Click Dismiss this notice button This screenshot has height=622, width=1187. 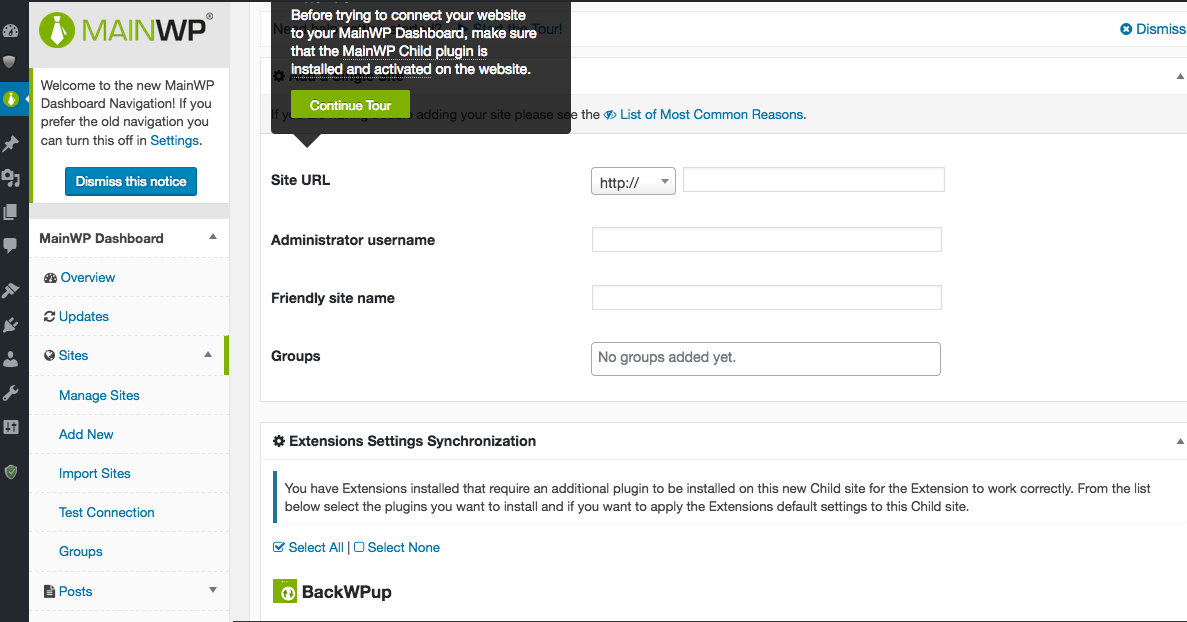[x=131, y=182]
